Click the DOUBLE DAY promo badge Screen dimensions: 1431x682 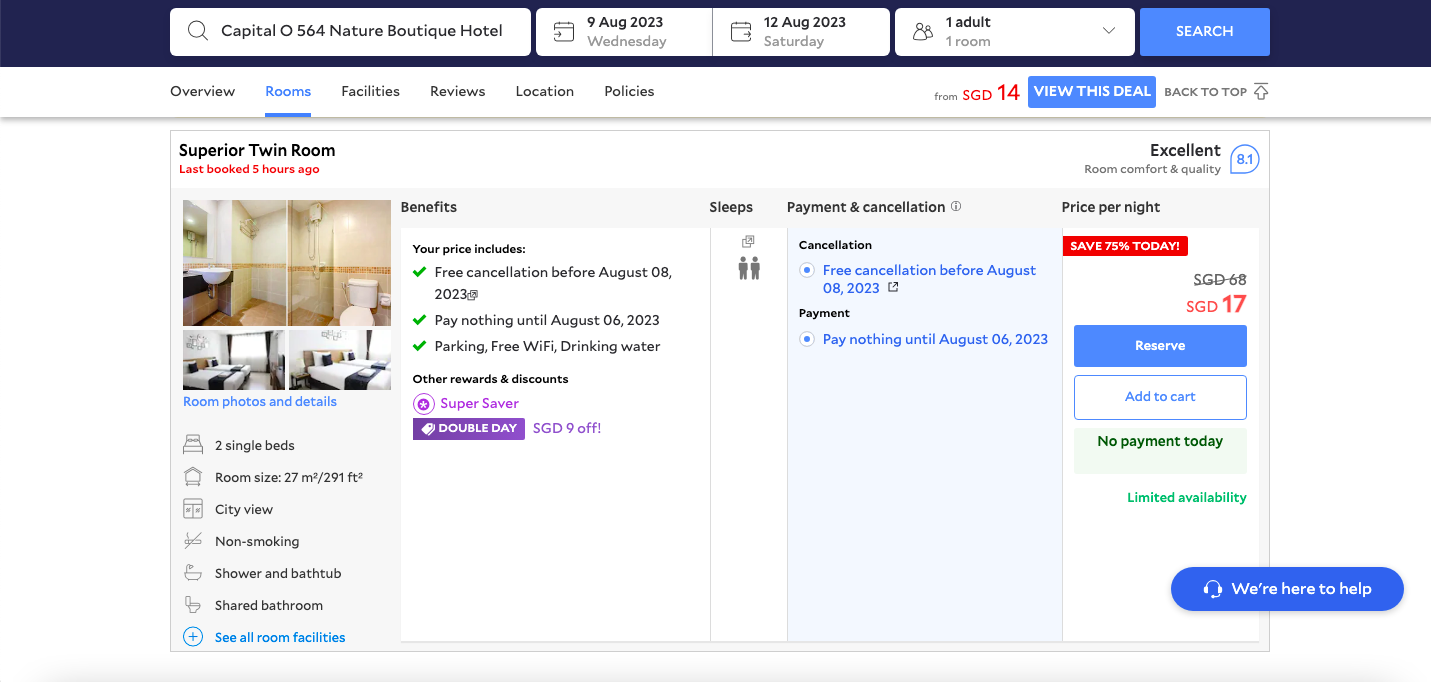[469, 429]
